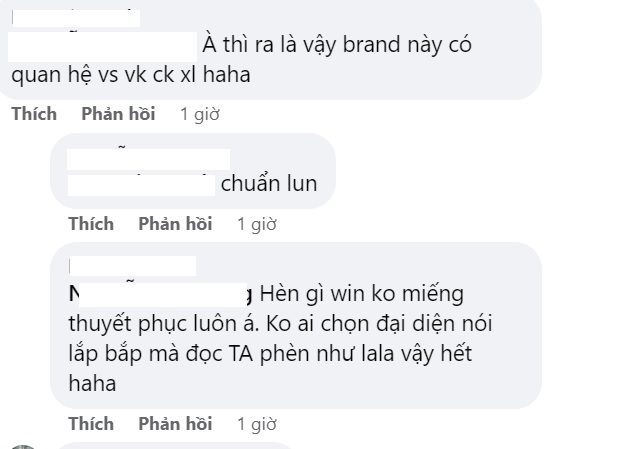Open the author name of the topmost comment
The height and width of the screenshot is (449, 618).
76,19
